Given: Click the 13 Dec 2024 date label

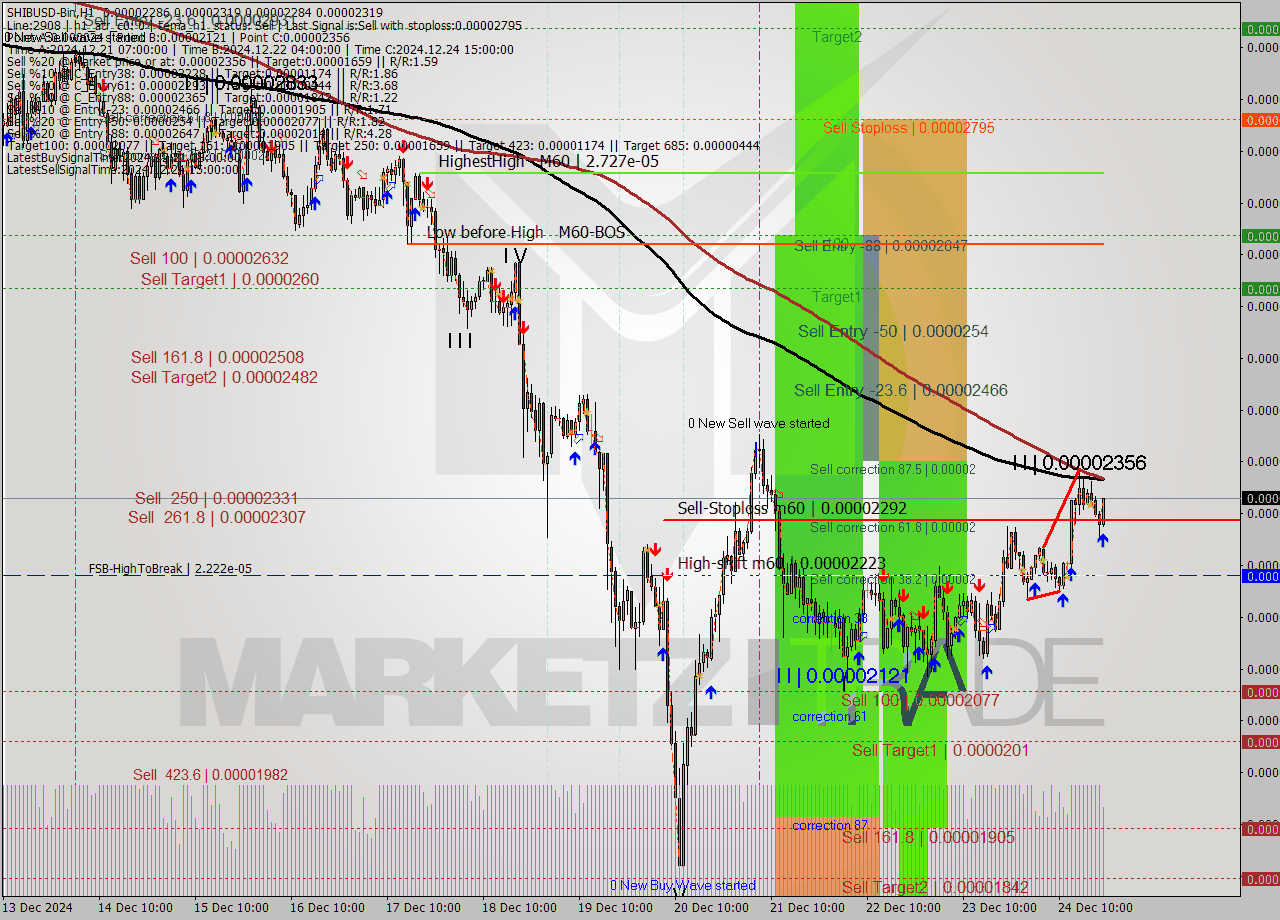Looking at the screenshot, I should (38, 908).
